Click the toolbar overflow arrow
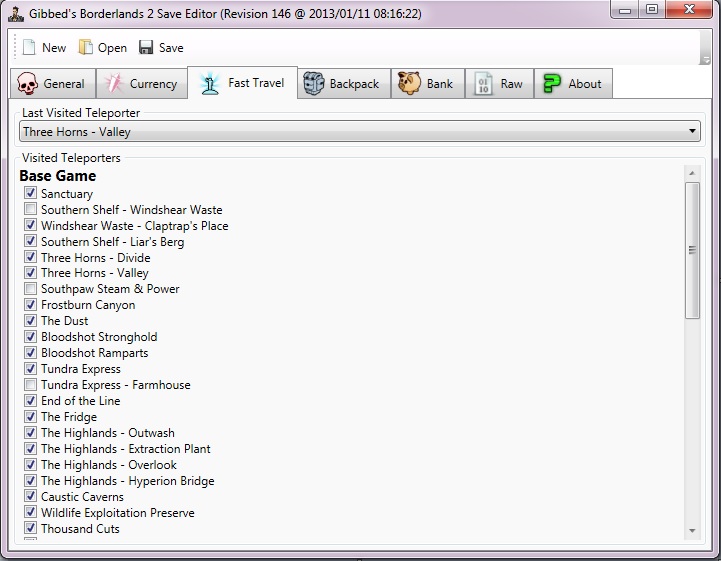 click(704, 60)
